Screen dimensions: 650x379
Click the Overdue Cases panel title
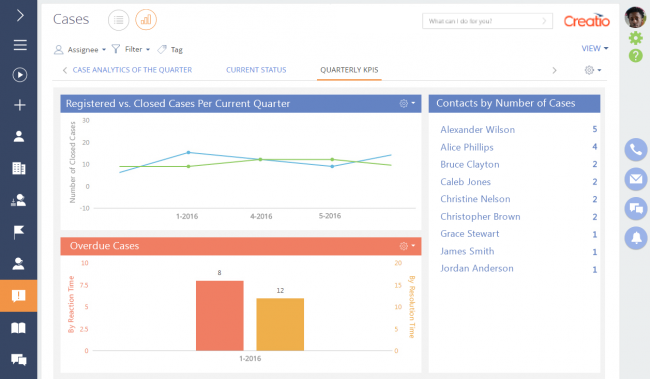coord(104,246)
